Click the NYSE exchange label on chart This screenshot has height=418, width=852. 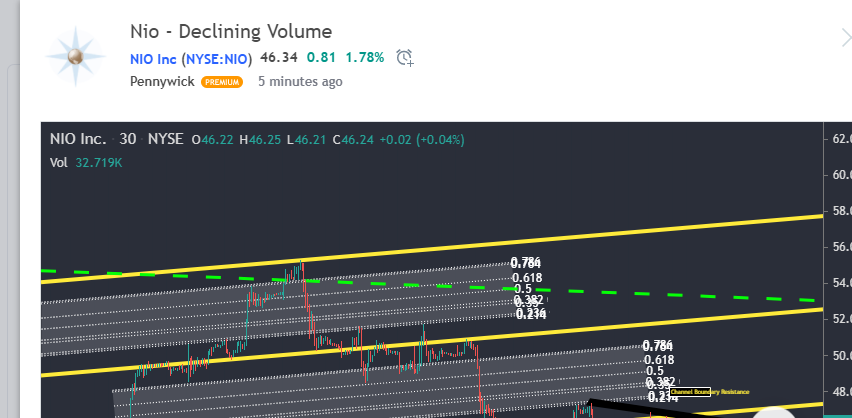click(166, 139)
